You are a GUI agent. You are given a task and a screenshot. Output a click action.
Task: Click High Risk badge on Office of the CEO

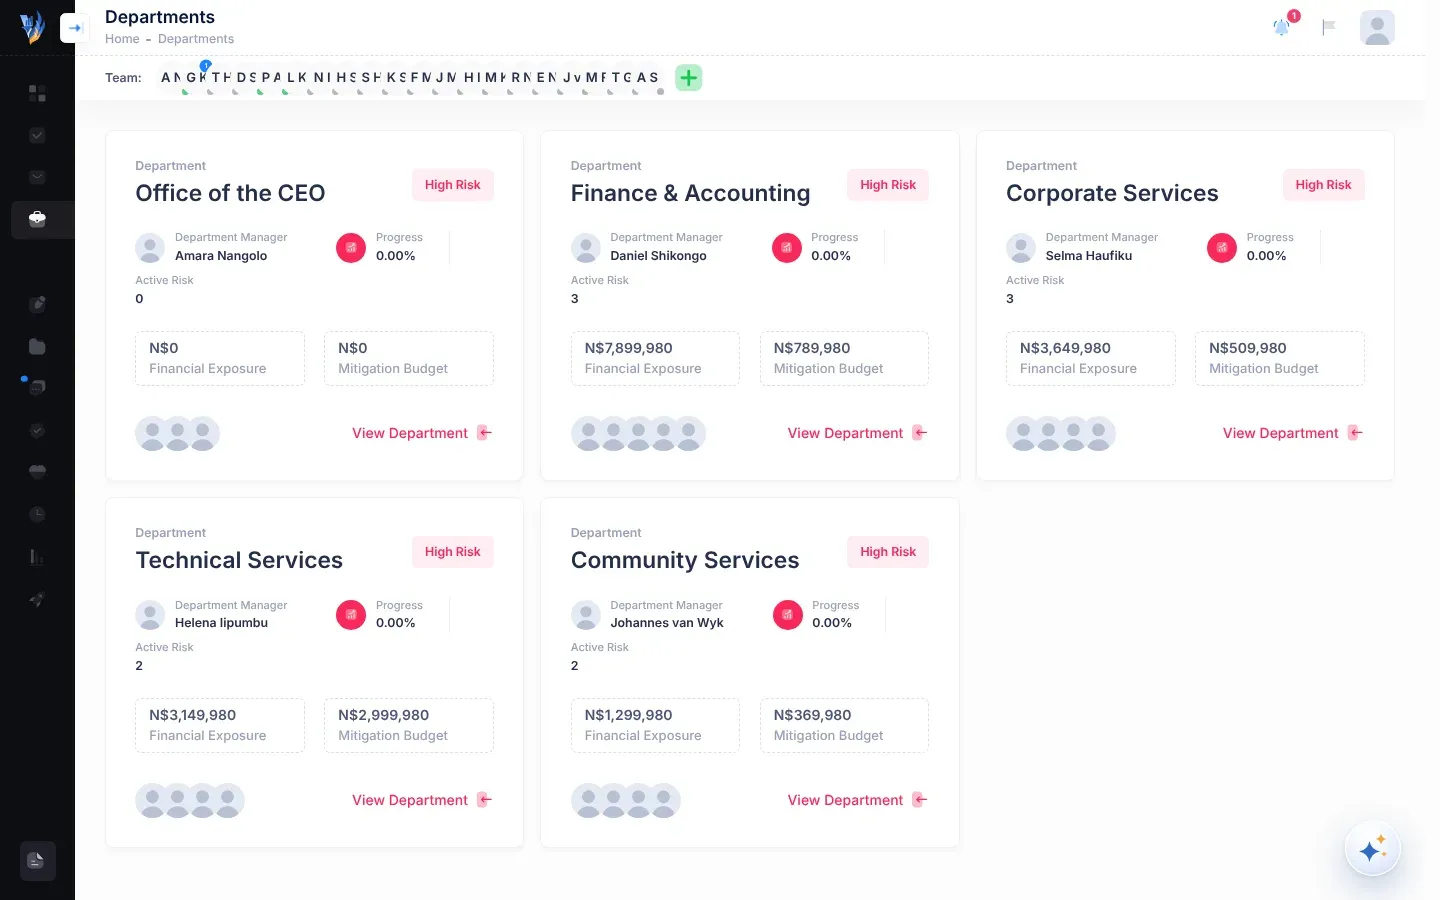point(453,185)
